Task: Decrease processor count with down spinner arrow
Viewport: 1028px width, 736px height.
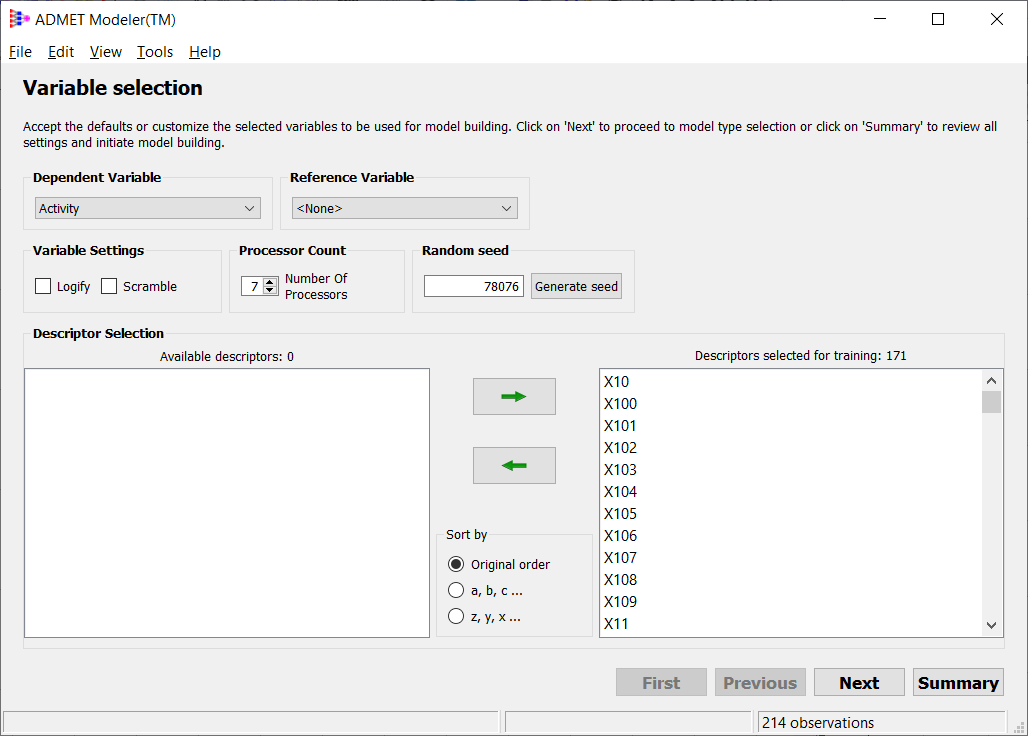Action: (269, 290)
